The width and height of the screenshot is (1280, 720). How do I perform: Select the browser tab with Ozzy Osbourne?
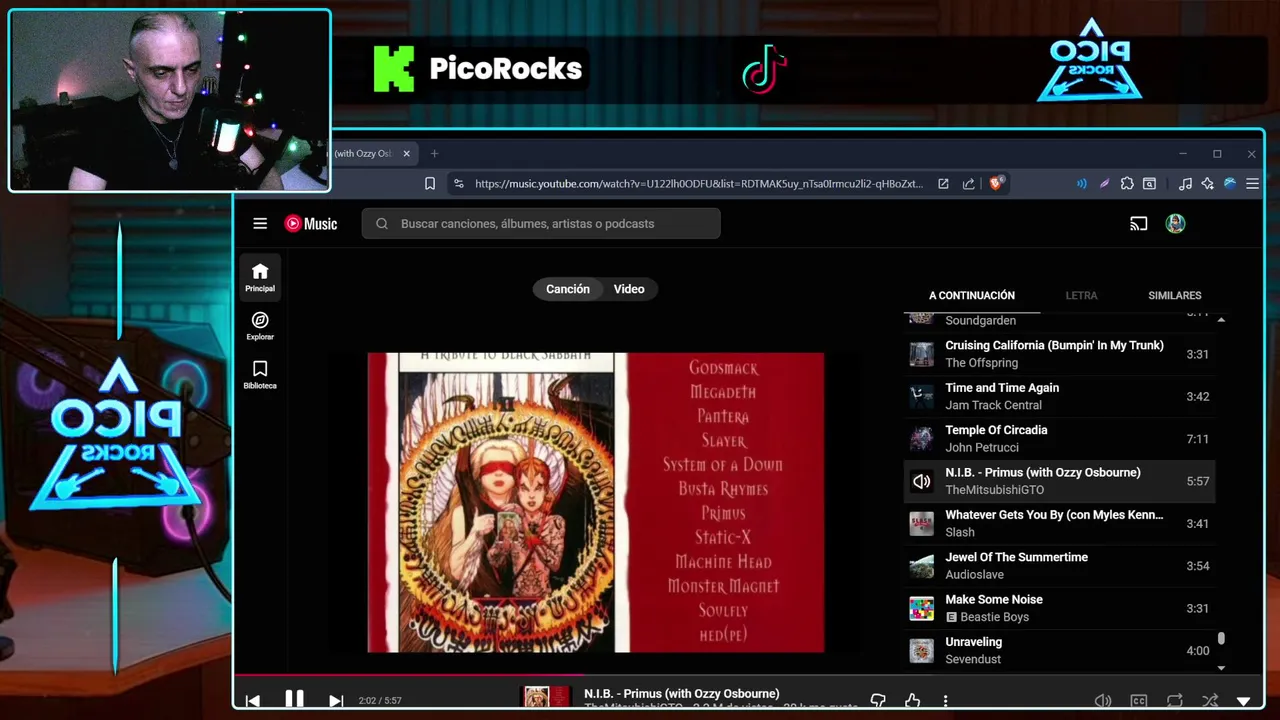[363, 154]
